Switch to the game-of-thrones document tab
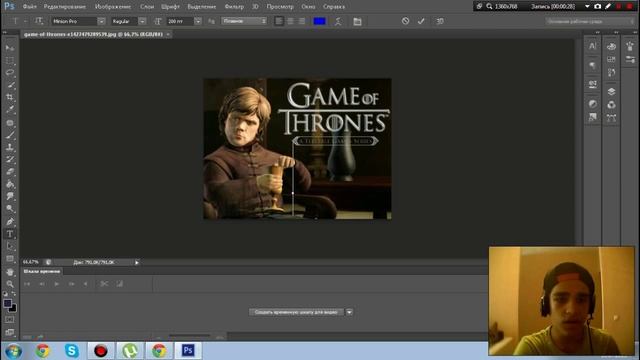This screenshot has height=360, width=640. pos(93,34)
